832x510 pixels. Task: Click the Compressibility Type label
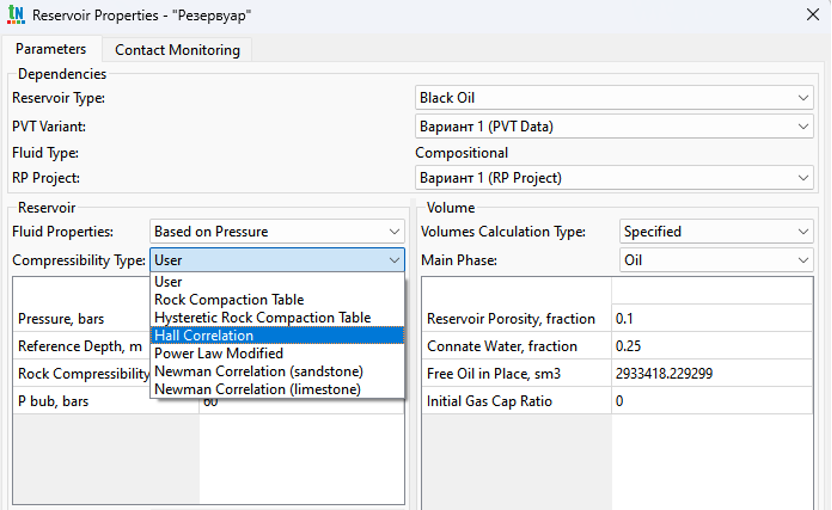pos(79,261)
